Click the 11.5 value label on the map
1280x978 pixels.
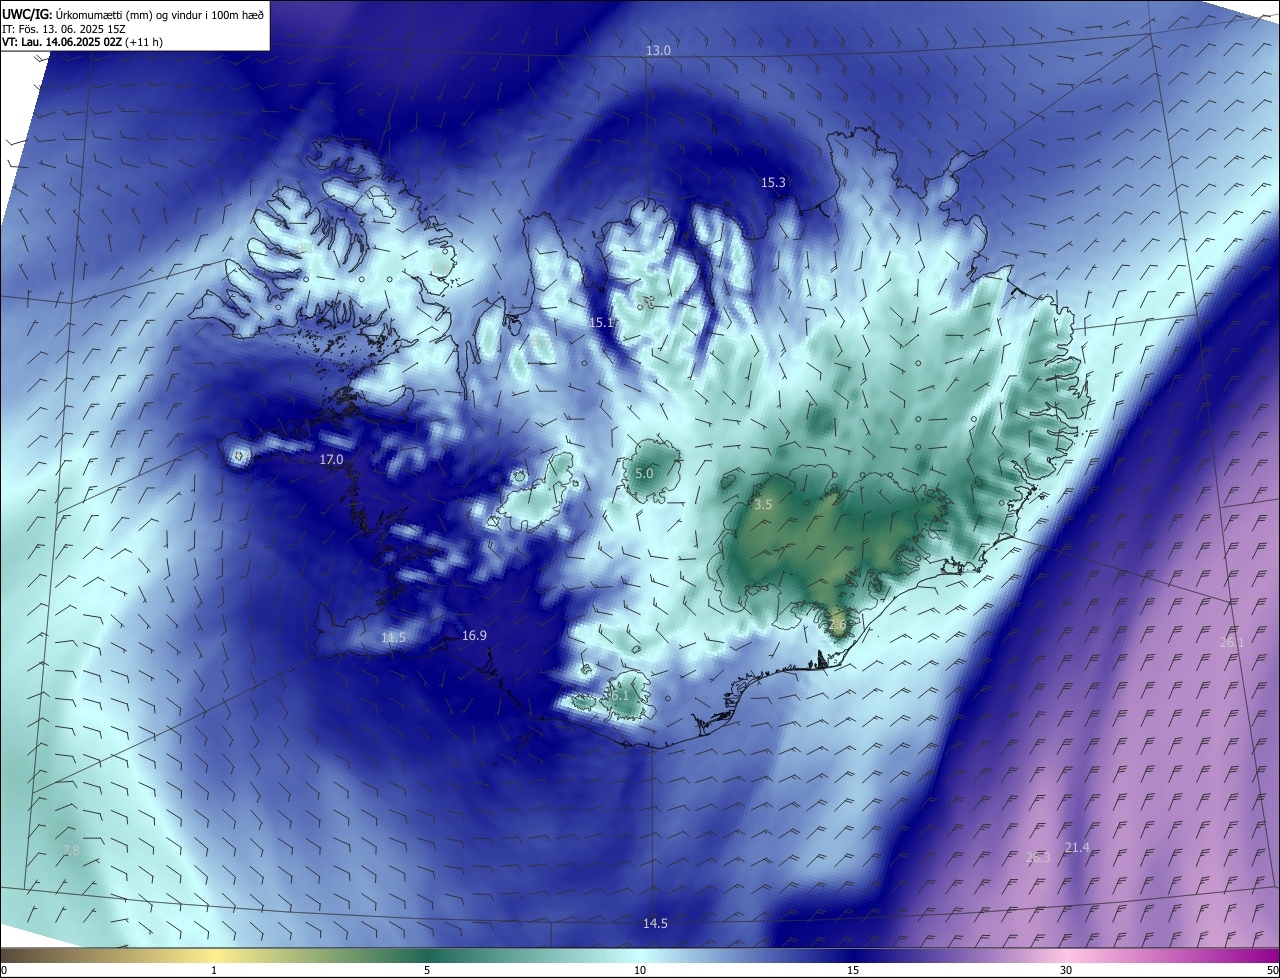pyautogui.click(x=393, y=637)
